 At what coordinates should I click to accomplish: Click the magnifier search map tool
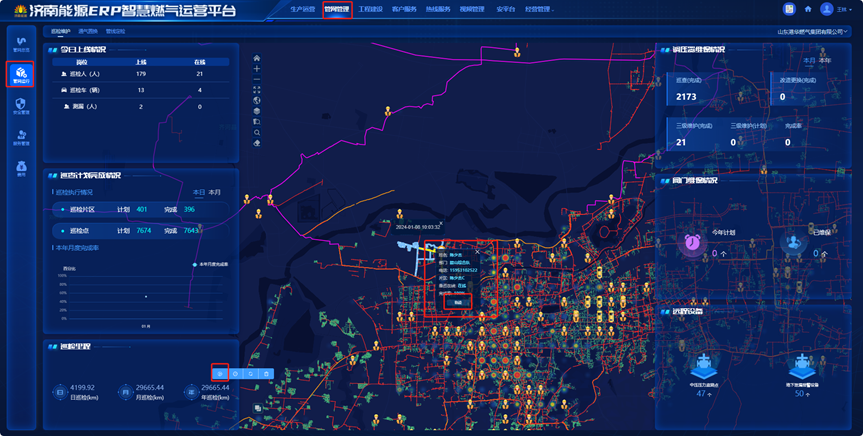[x=256, y=133]
